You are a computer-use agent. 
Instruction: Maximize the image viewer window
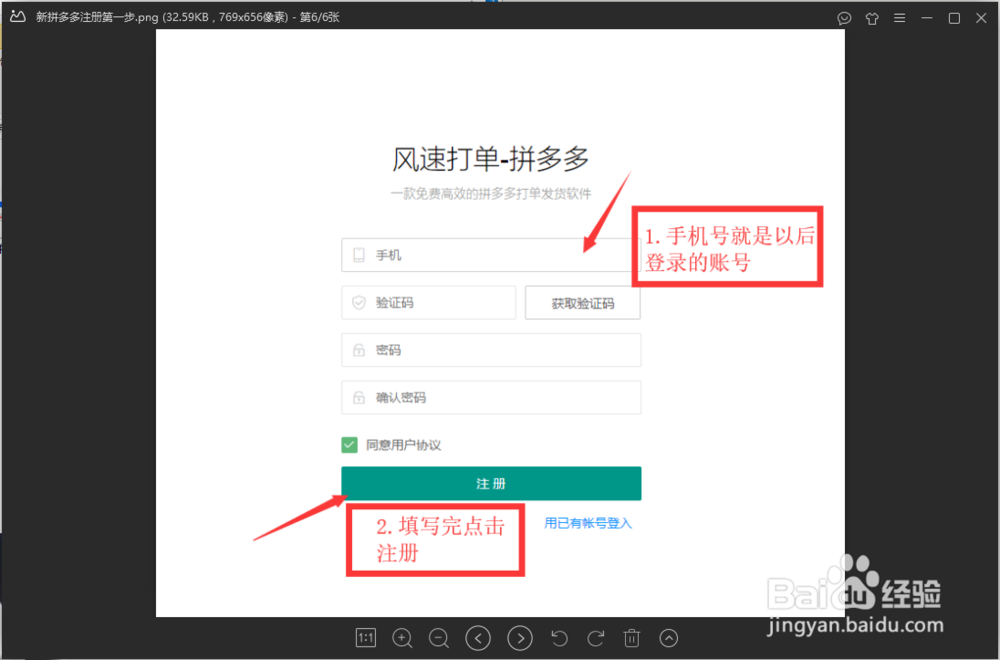click(x=954, y=18)
